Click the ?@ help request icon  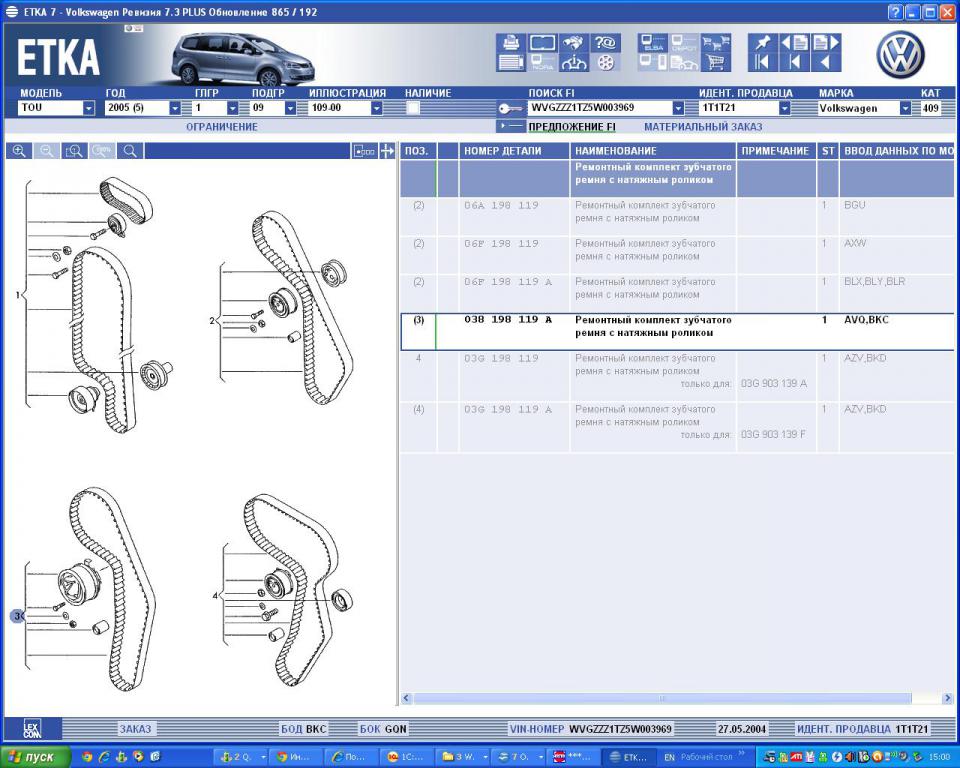pyautogui.click(x=605, y=43)
